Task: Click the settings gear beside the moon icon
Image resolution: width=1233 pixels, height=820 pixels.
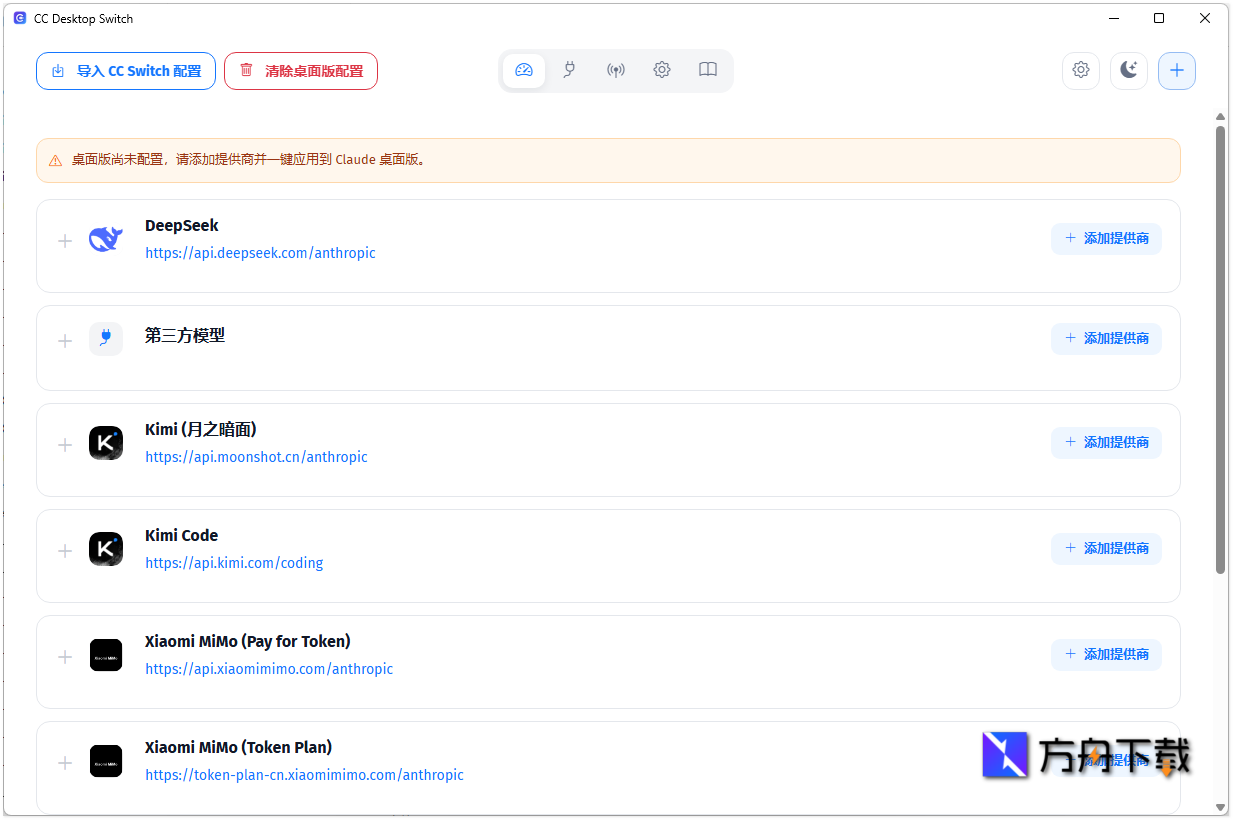Action: pyautogui.click(x=1081, y=70)
